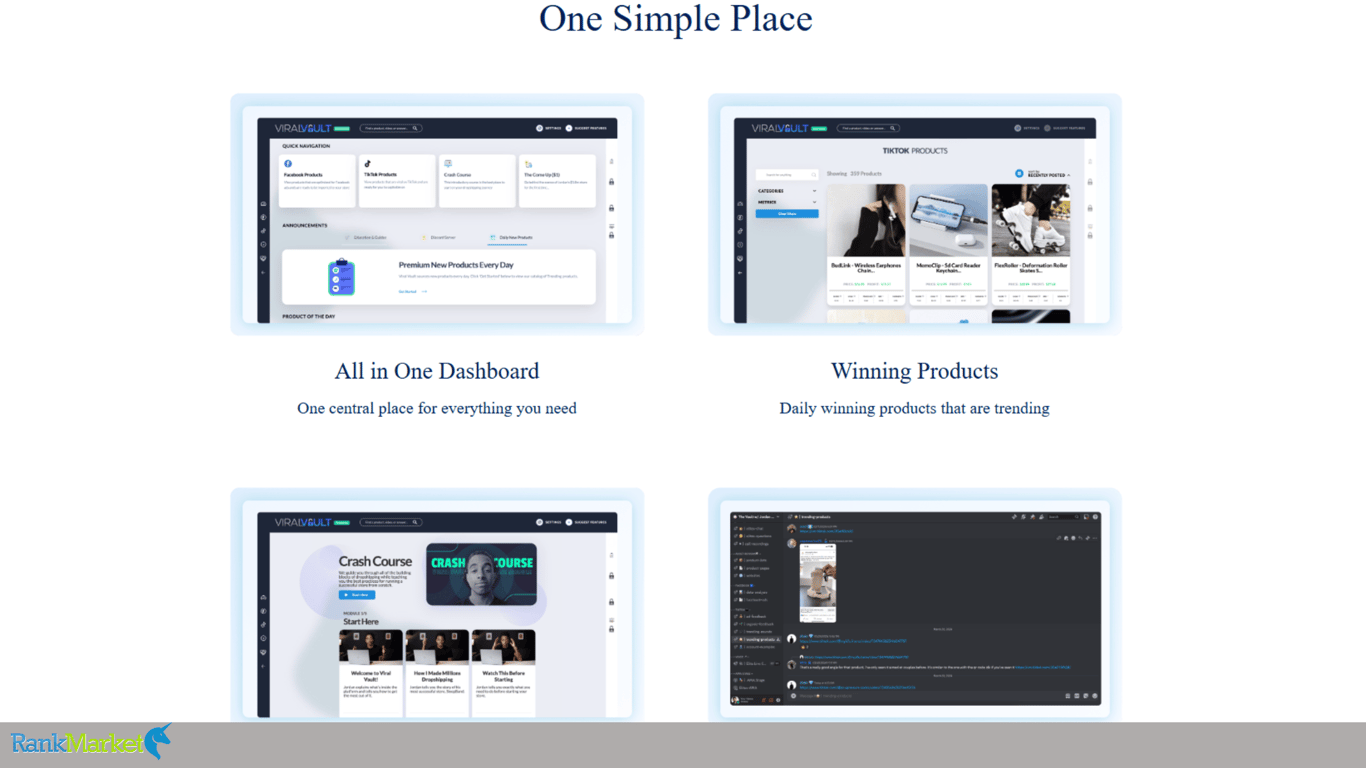Click Suggest Features in the TikTok Products screenshot
This screenshot has width=1366, height=768.
coord(1066,128)
